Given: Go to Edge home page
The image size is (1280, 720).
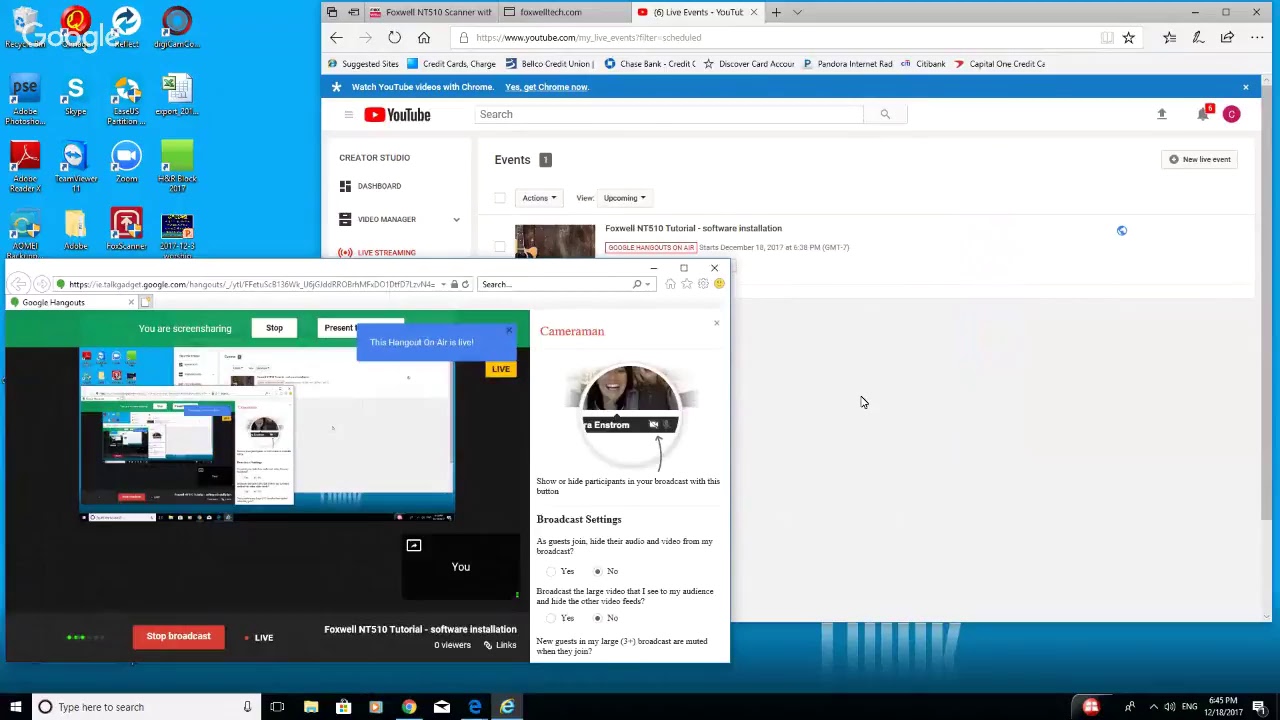Looking at the screenshot, I should [x=423, y=38].
